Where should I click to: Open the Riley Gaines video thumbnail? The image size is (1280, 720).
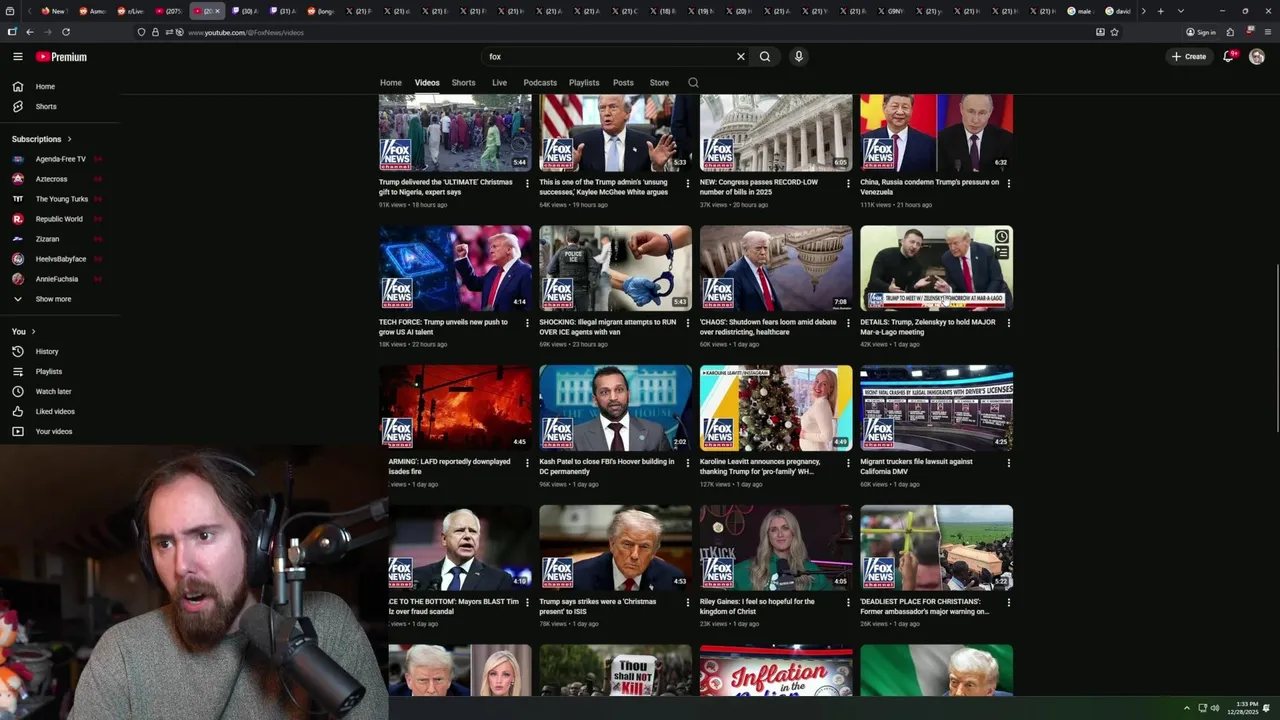776,548
